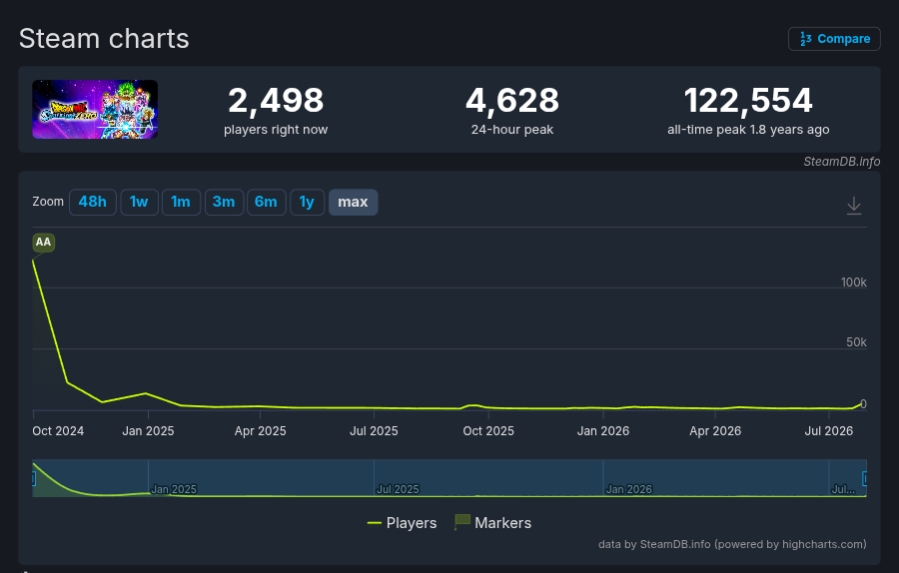Screen dimensions: 899x573
Task: Click the Jul 2026 axis label
Action: [828, 431]
